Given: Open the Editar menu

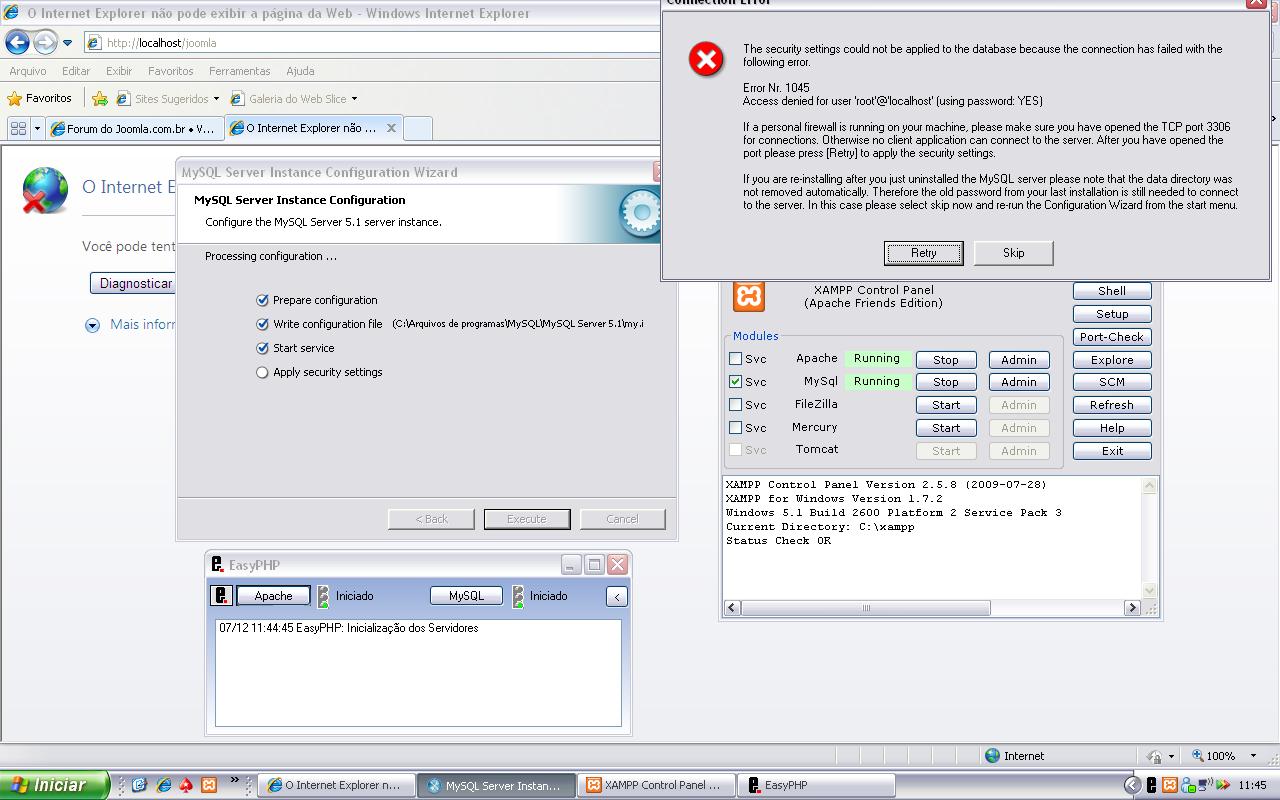Looking at the screenshot, I should tap(76, 71).
